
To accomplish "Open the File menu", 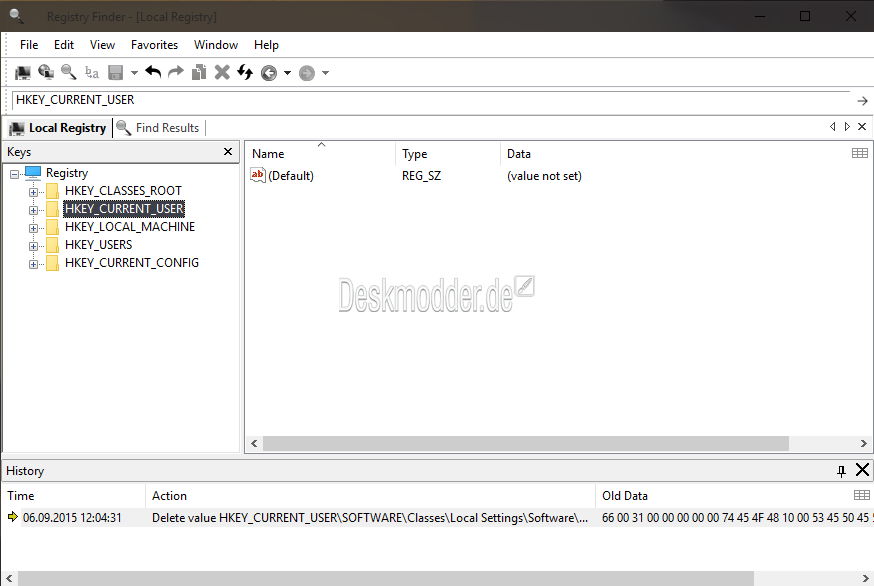I will [29, 45].
